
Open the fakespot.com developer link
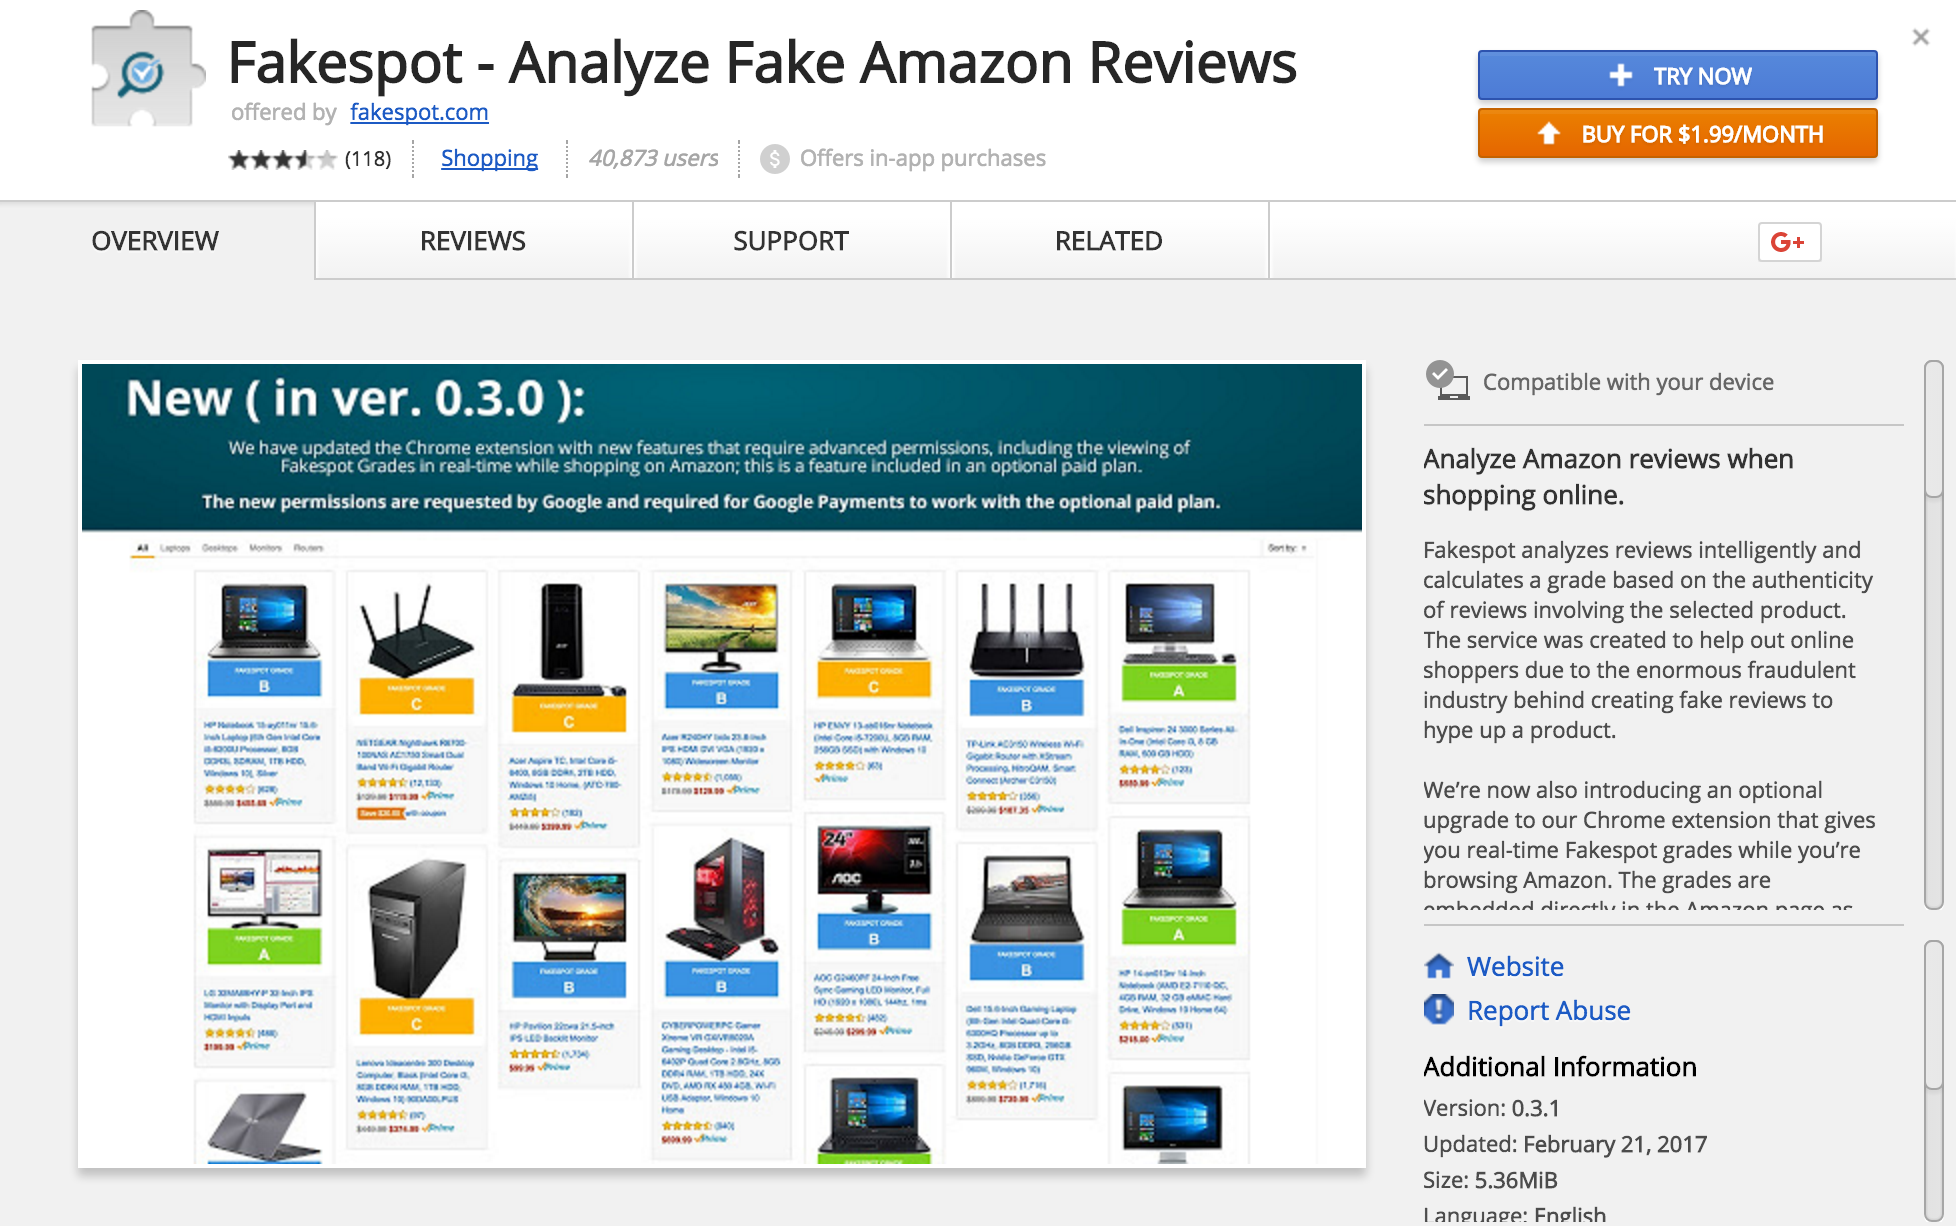[x=419, y=112]
